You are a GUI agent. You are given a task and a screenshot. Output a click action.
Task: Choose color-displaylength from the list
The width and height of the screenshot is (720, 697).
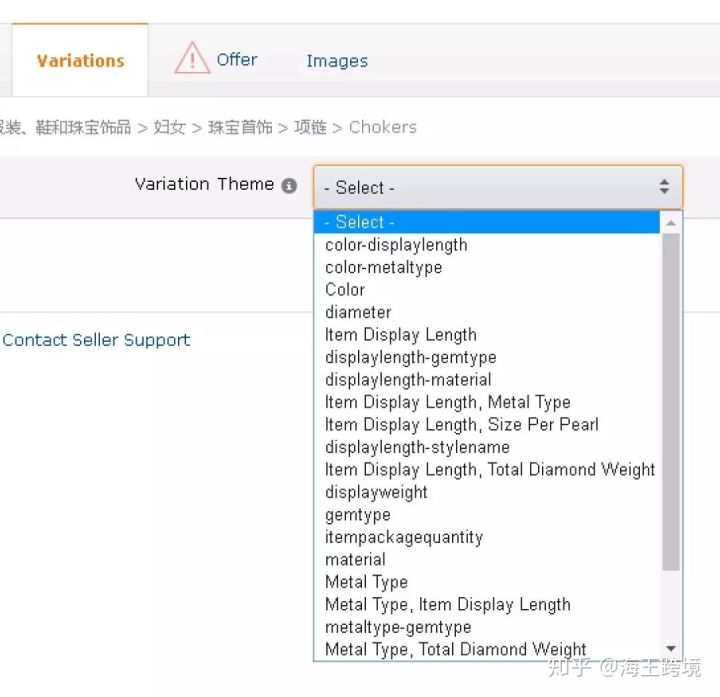[x=396, y=245]
